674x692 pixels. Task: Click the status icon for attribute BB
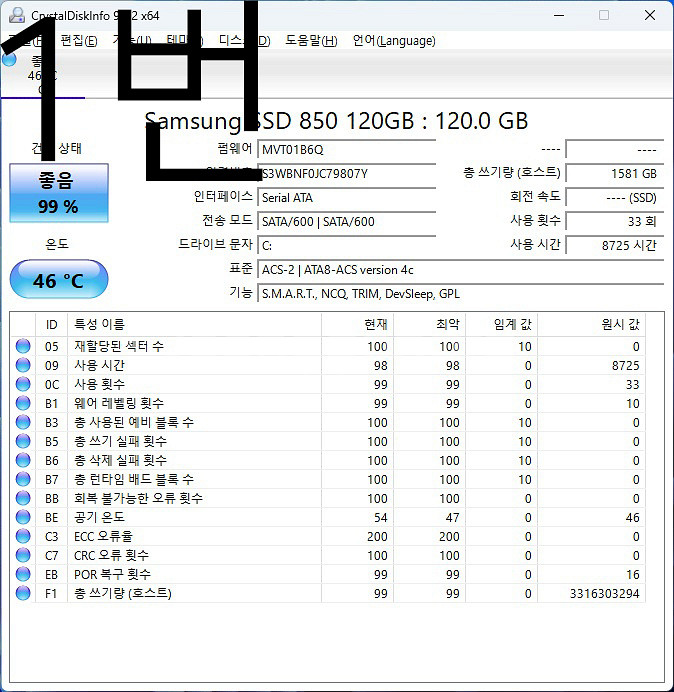click(23, 498)
